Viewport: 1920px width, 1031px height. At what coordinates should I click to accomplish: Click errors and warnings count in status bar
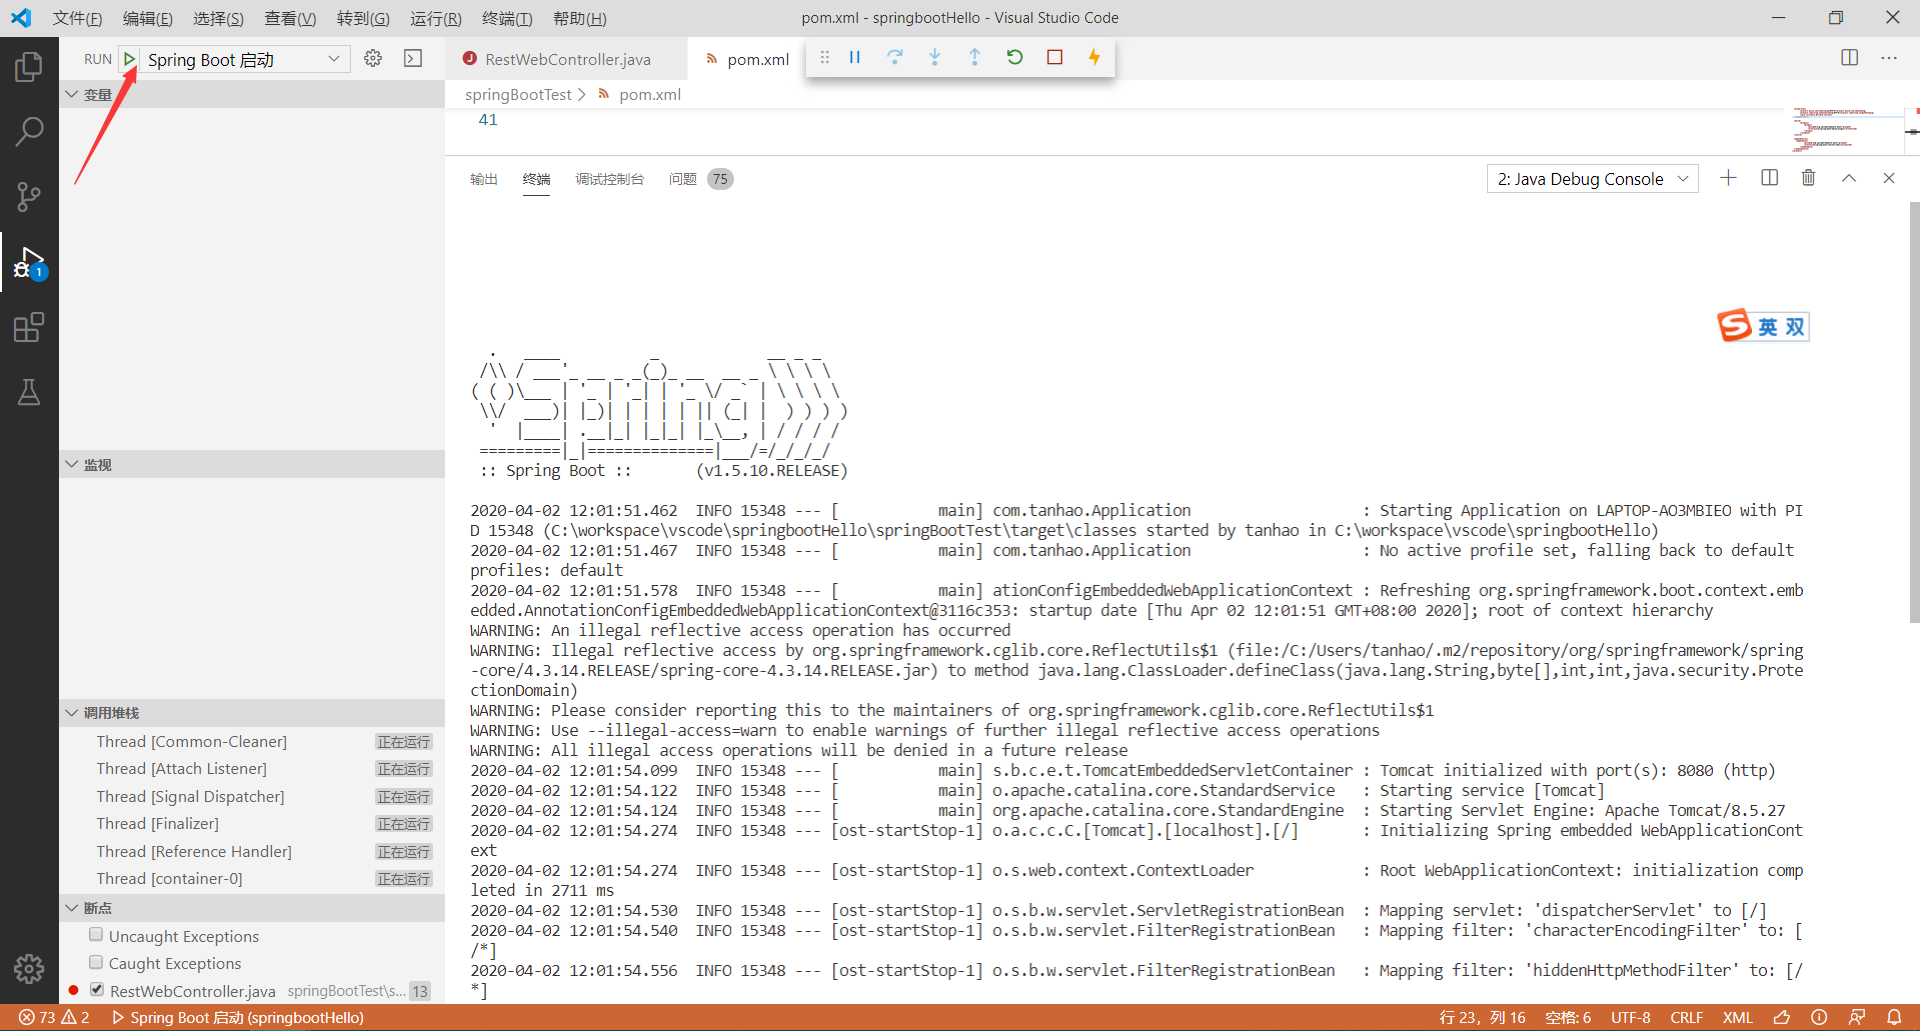[x=54, y=1017]
